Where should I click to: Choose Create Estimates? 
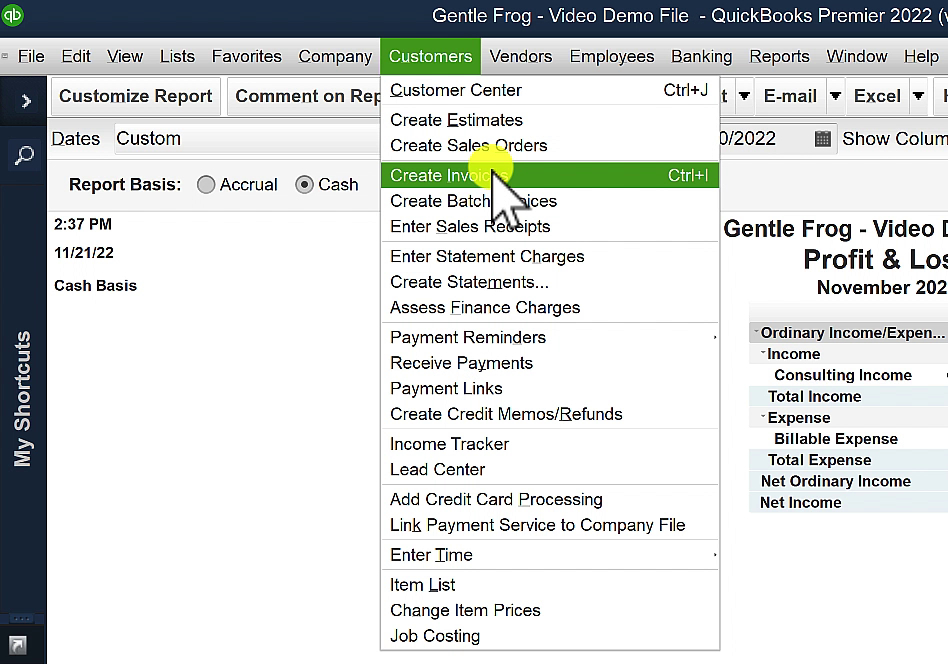[x=550, y=120]
